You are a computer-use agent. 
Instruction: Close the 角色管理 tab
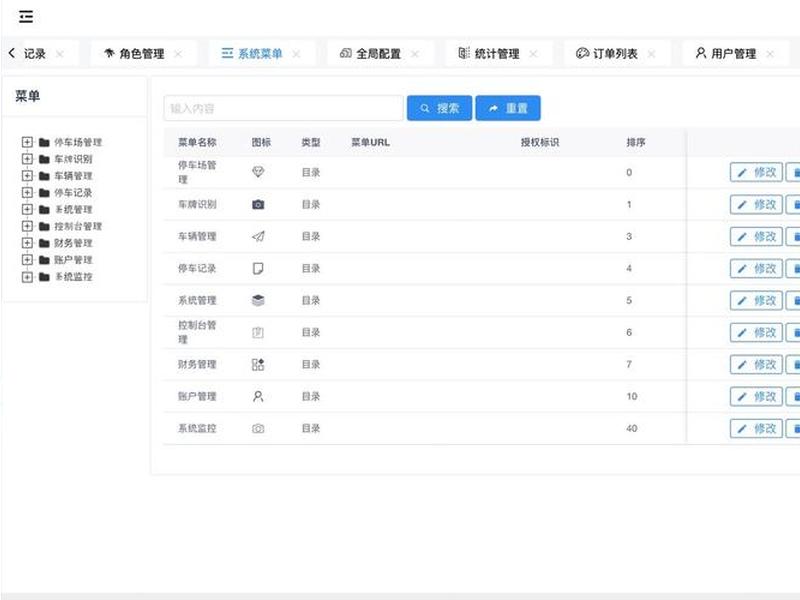(x=178, y=54)
